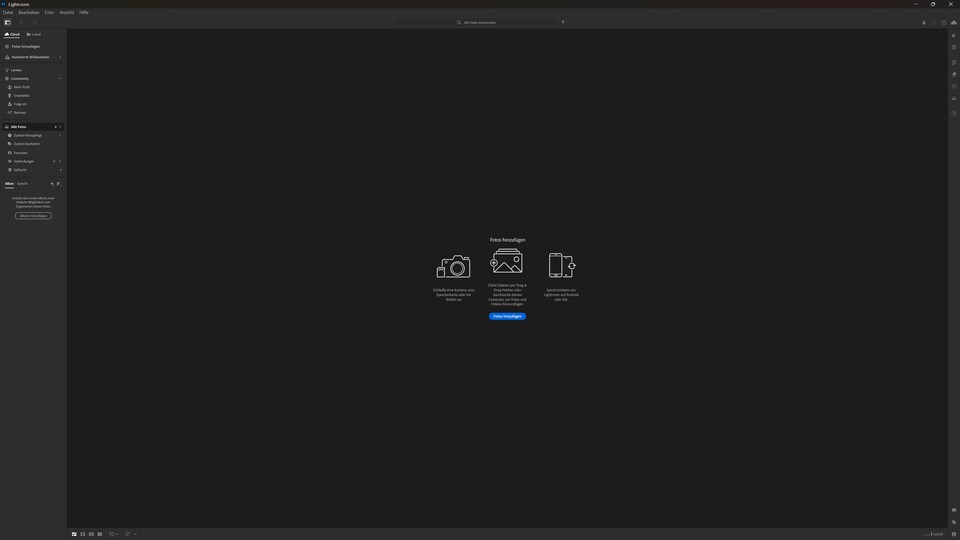
Task: Open Folge ich in Community
Action: coord(20,104)
